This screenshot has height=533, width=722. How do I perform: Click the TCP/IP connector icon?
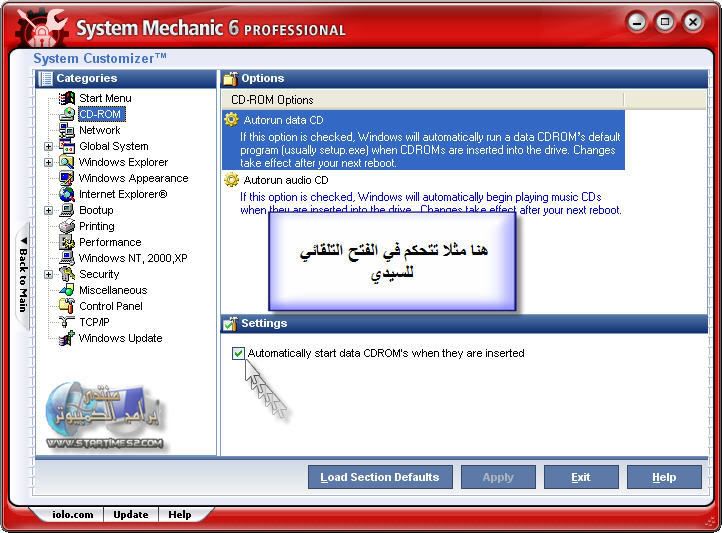tap(67, 322)
